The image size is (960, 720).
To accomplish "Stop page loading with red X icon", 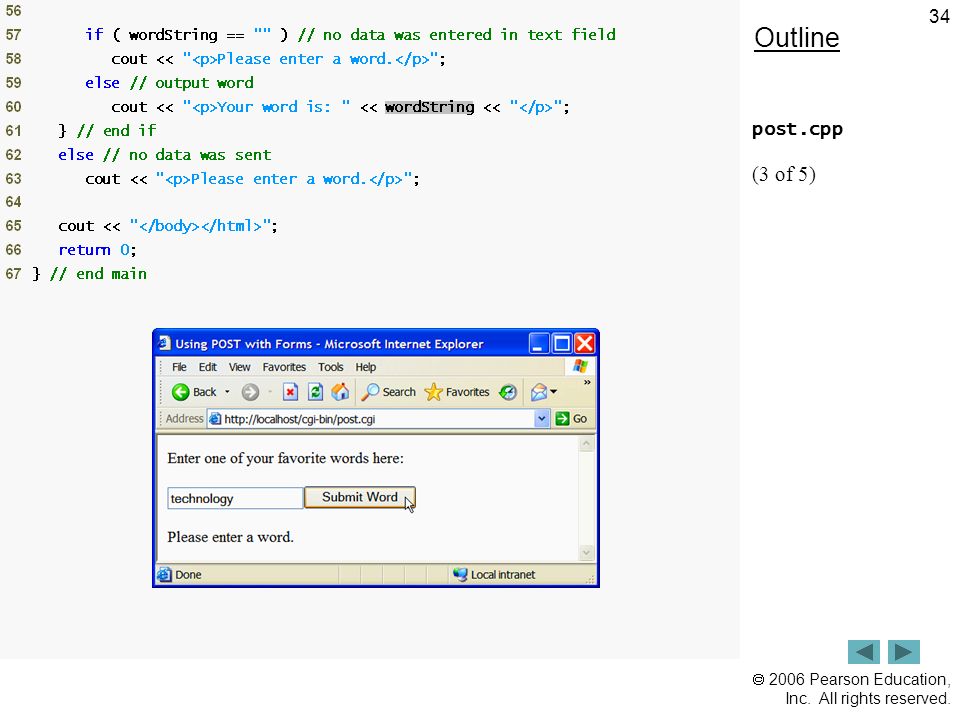I will click(290, 392).
